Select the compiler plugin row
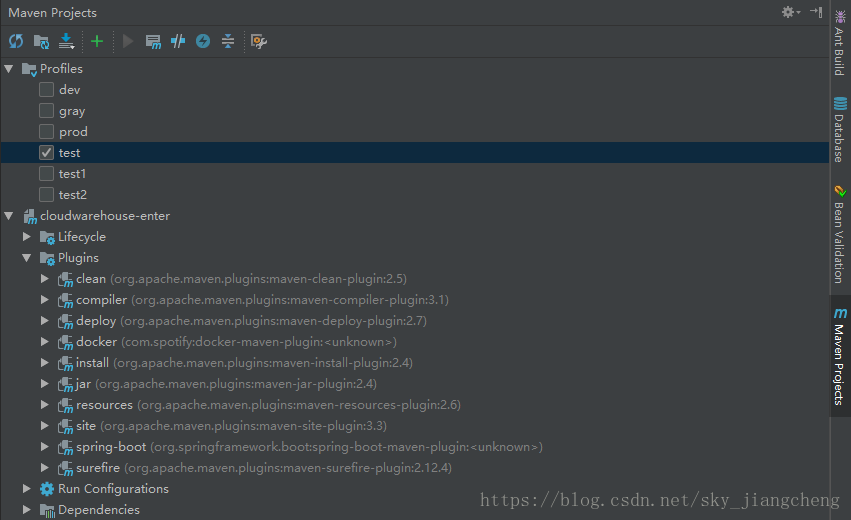This screenshot has height=520, width=851. 415,300
